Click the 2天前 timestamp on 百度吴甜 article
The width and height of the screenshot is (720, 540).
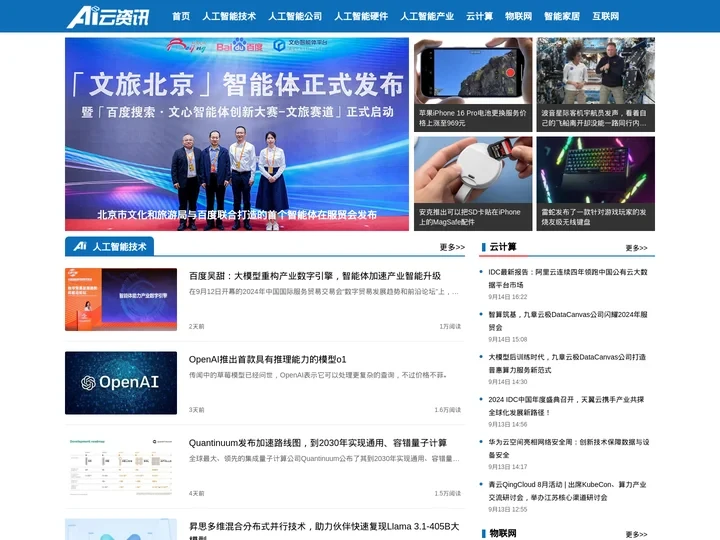tap(197, 326)
